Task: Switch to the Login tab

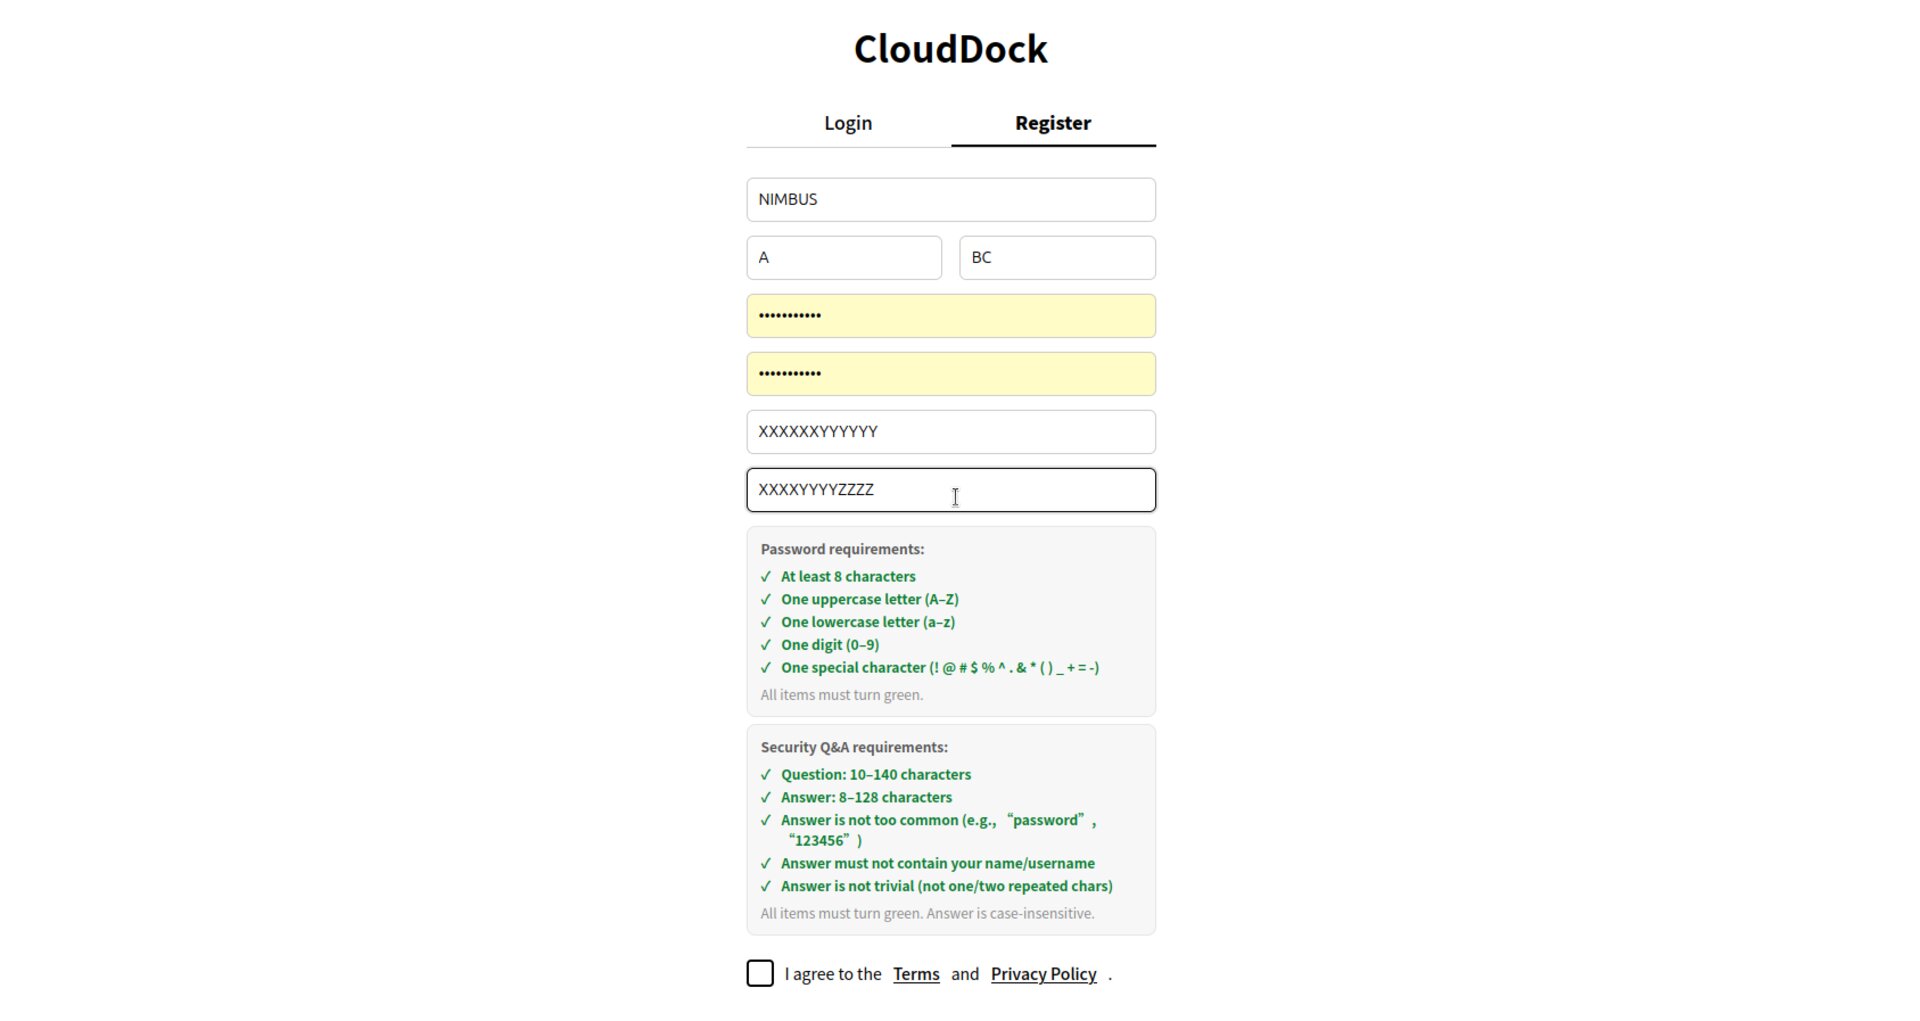Action: (x=848, y=123)
